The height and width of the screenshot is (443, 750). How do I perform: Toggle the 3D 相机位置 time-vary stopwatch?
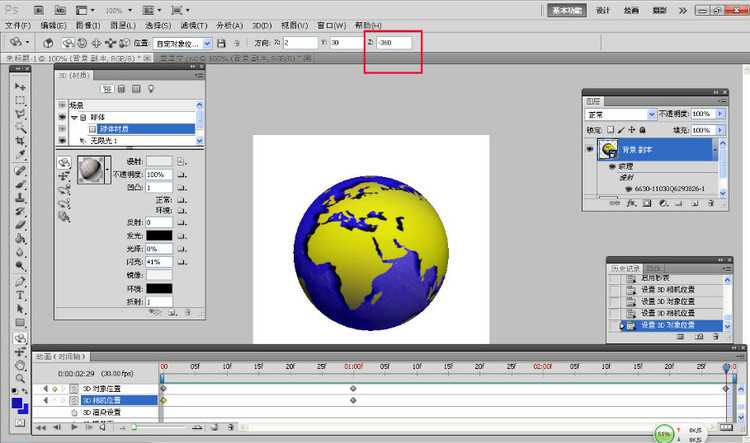pos(74,400)
